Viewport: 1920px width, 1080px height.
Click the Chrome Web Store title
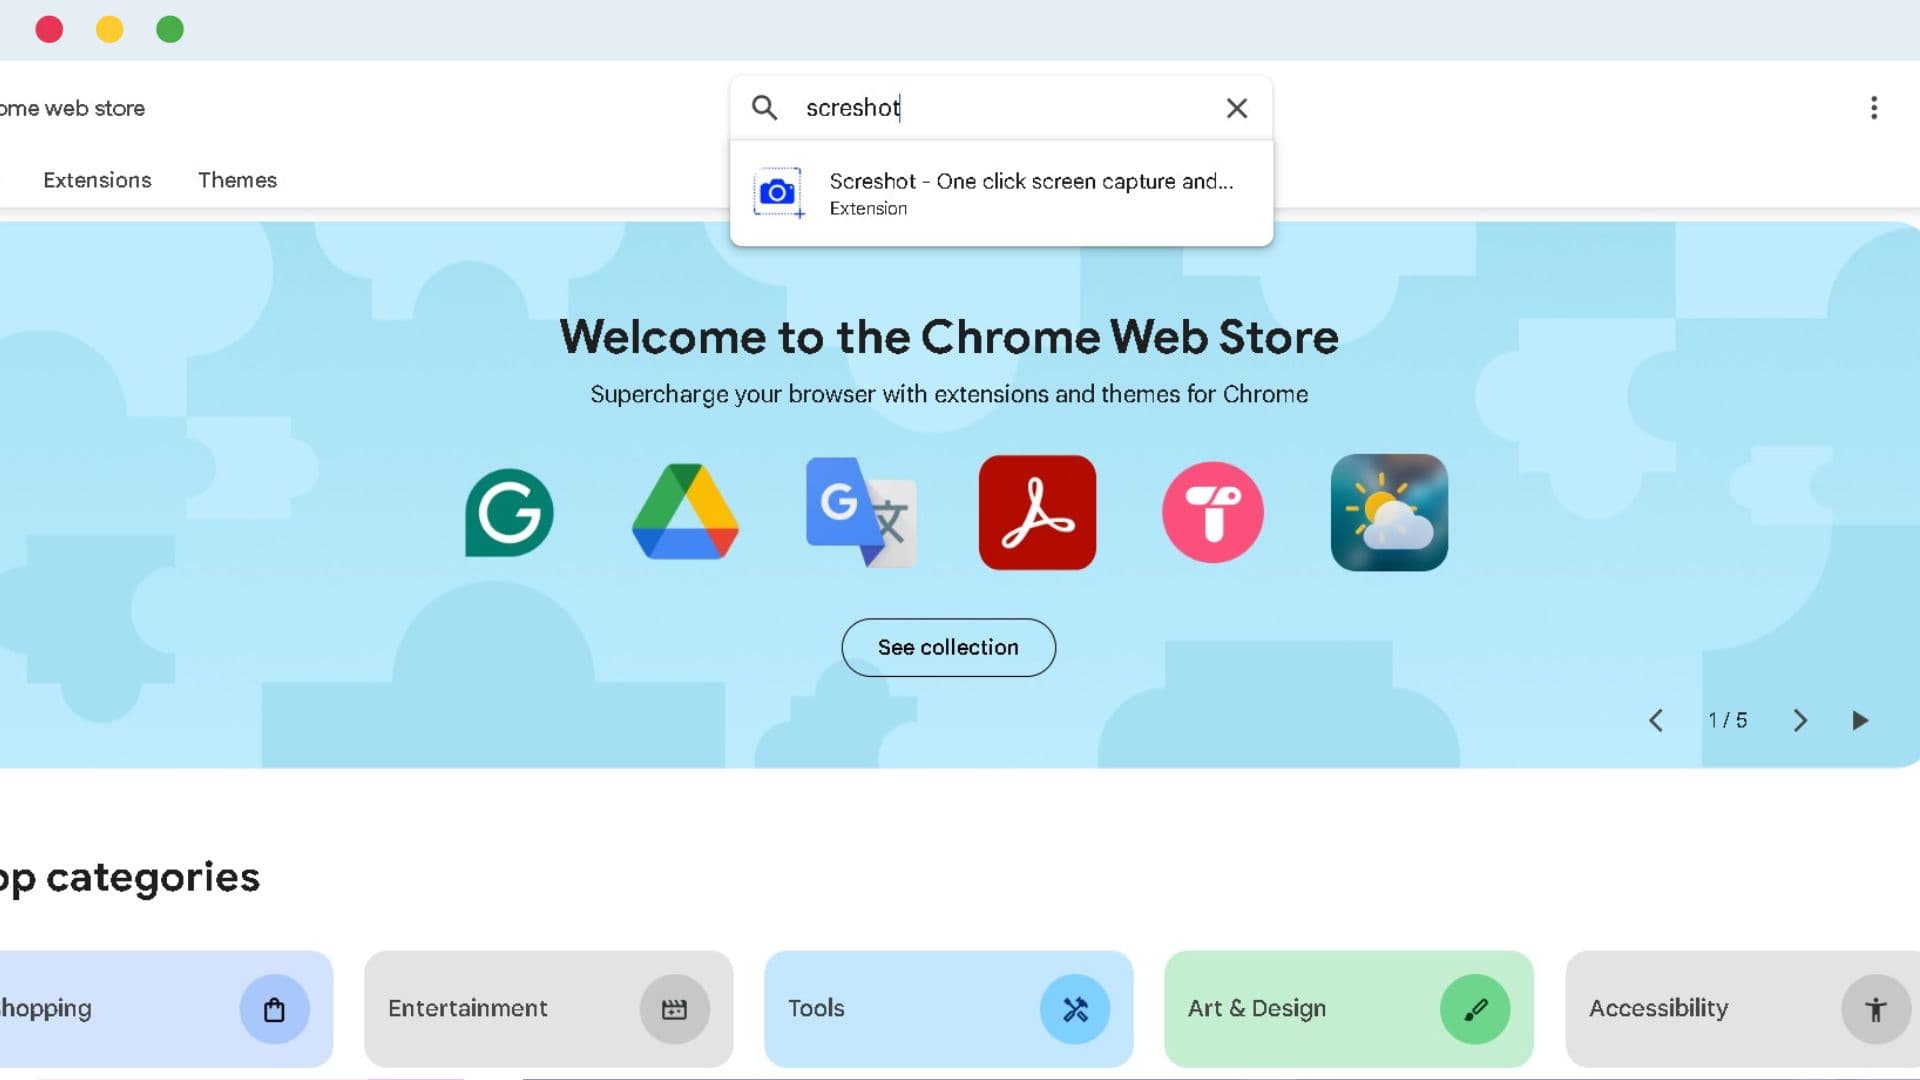[x=72, y=108]
